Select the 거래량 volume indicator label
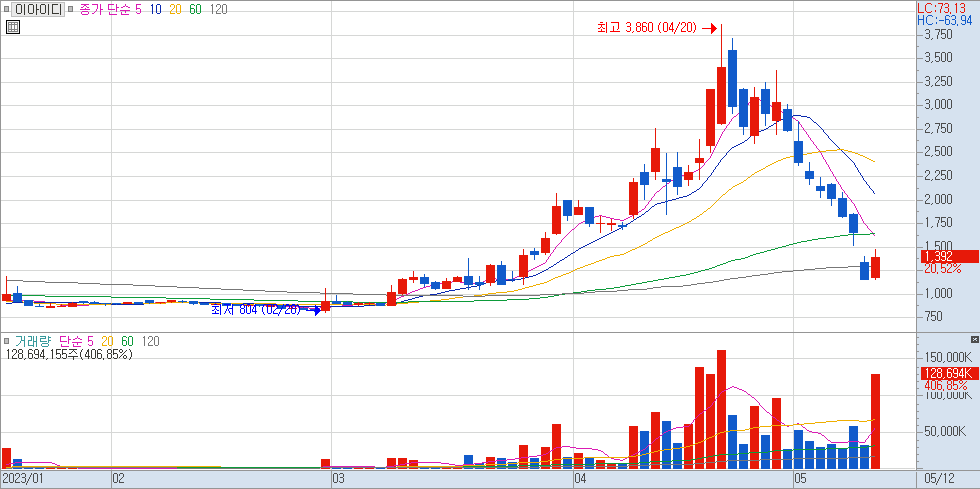The width and height of the screenshot is (980, 489). point(32,341)
